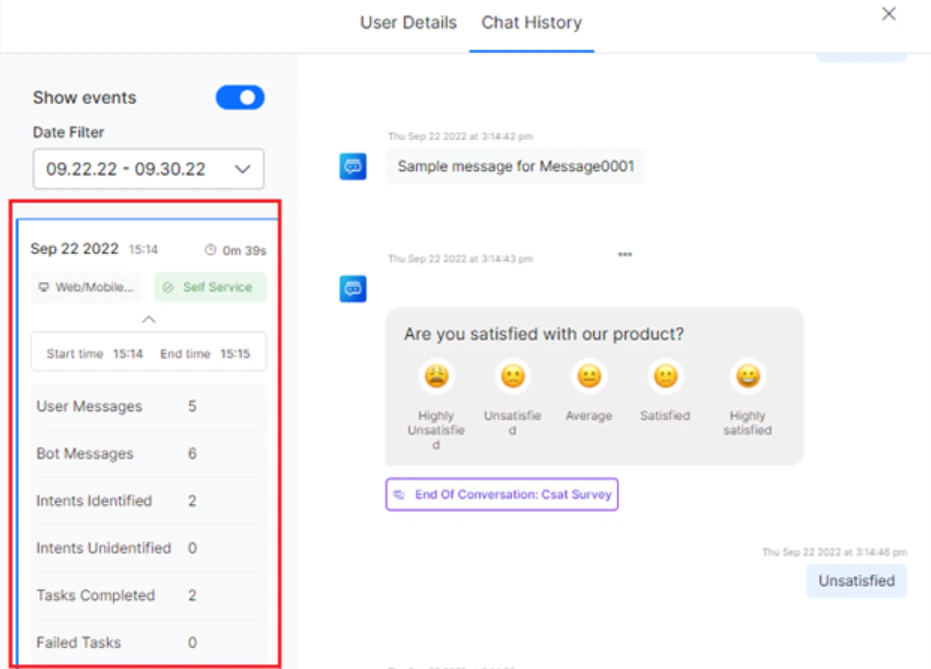Image resolution: width=931 pixels, height=669 pixels.
Task: Select the Highly Unsatisfied emoji
Action: (436, 376)
